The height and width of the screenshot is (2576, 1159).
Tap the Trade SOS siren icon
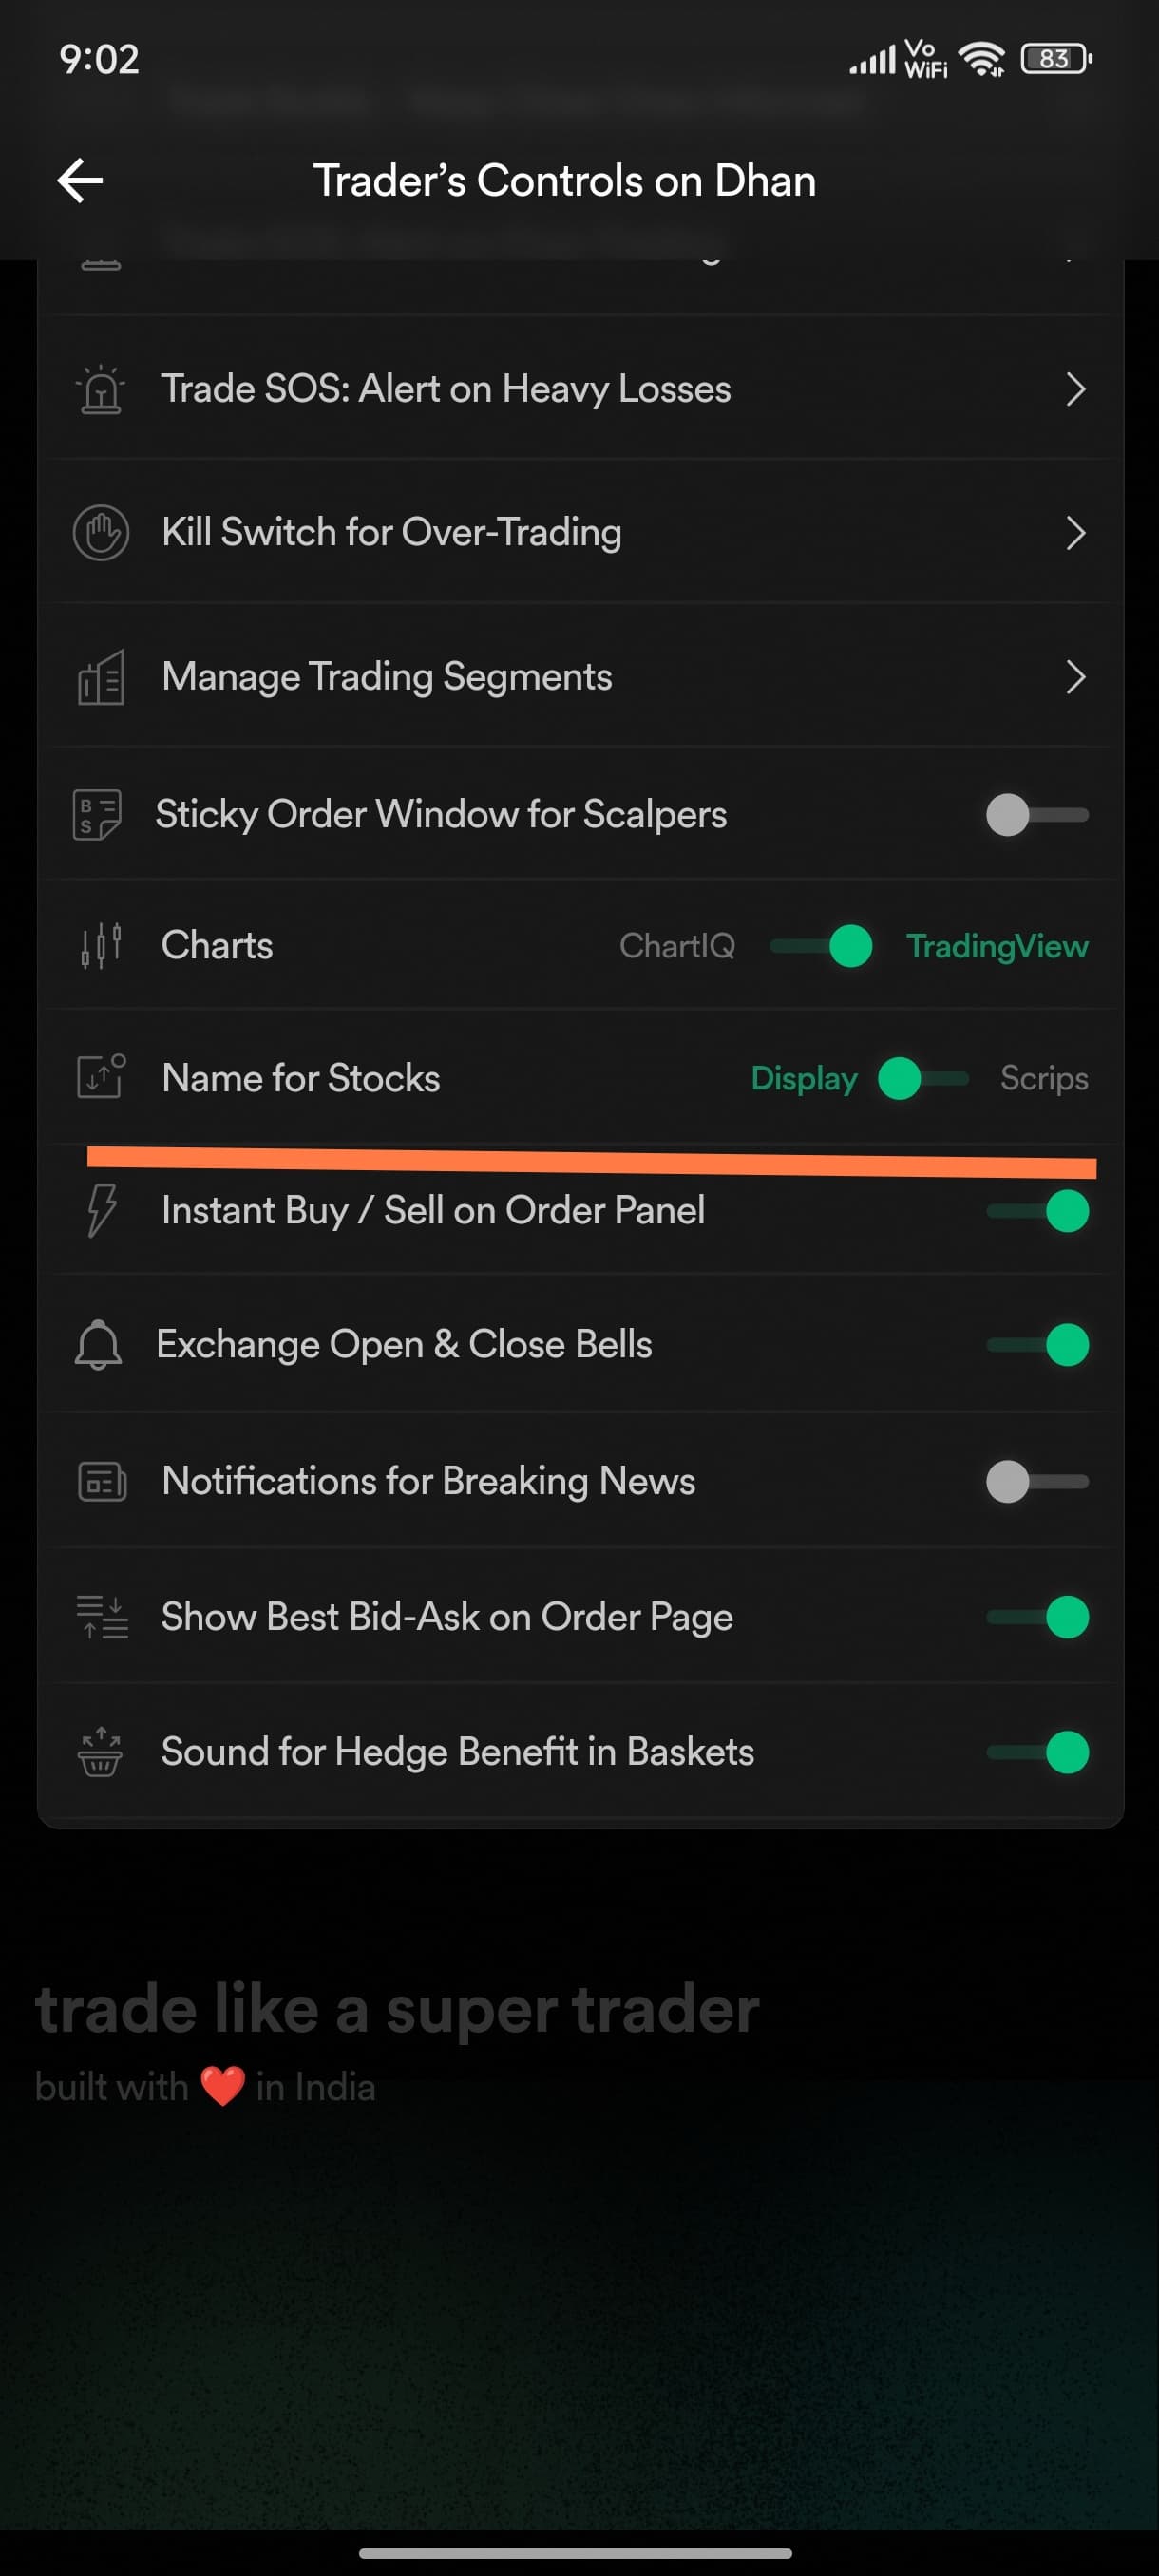100,389
